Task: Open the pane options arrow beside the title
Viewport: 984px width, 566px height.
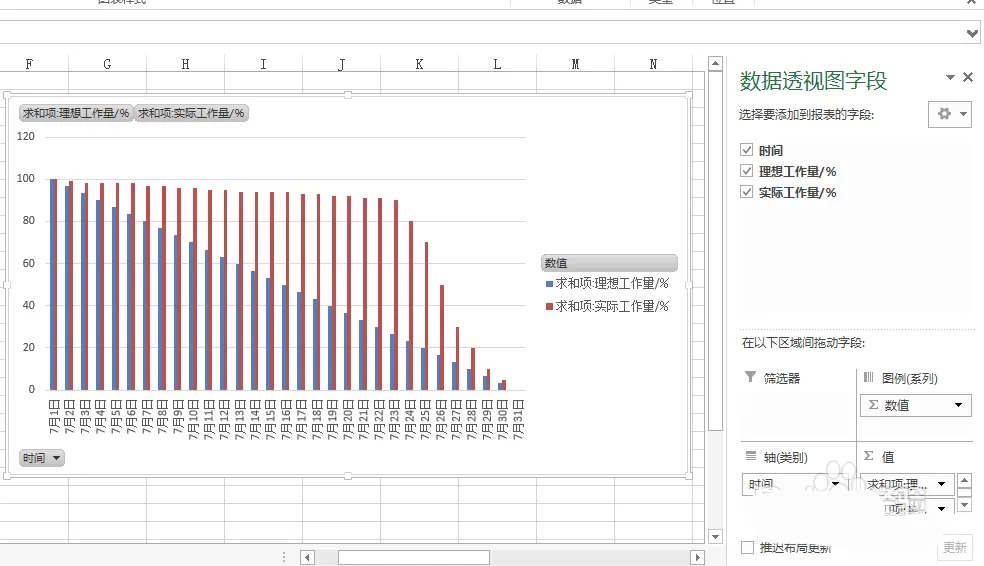Action: 950,77
